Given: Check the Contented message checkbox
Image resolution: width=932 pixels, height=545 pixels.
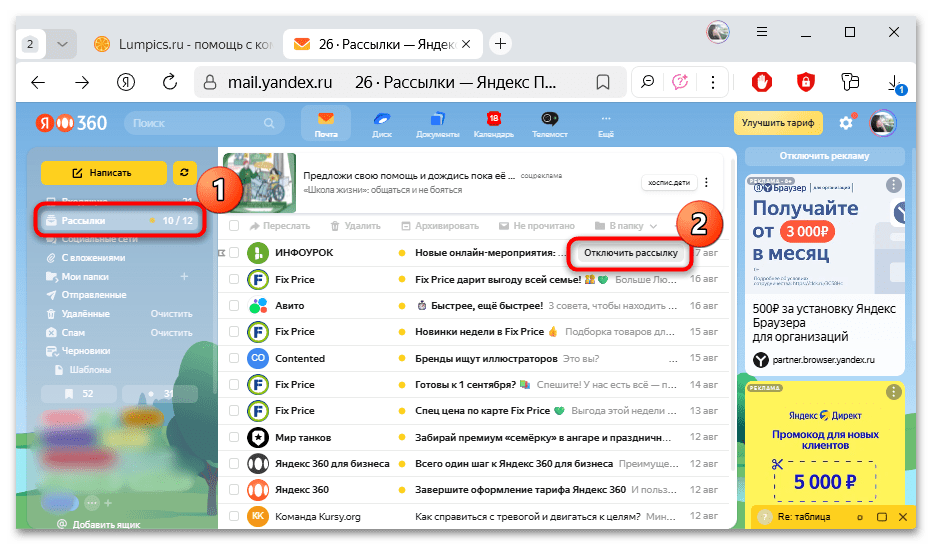Looking at the screenshot, I should [234, 358].
